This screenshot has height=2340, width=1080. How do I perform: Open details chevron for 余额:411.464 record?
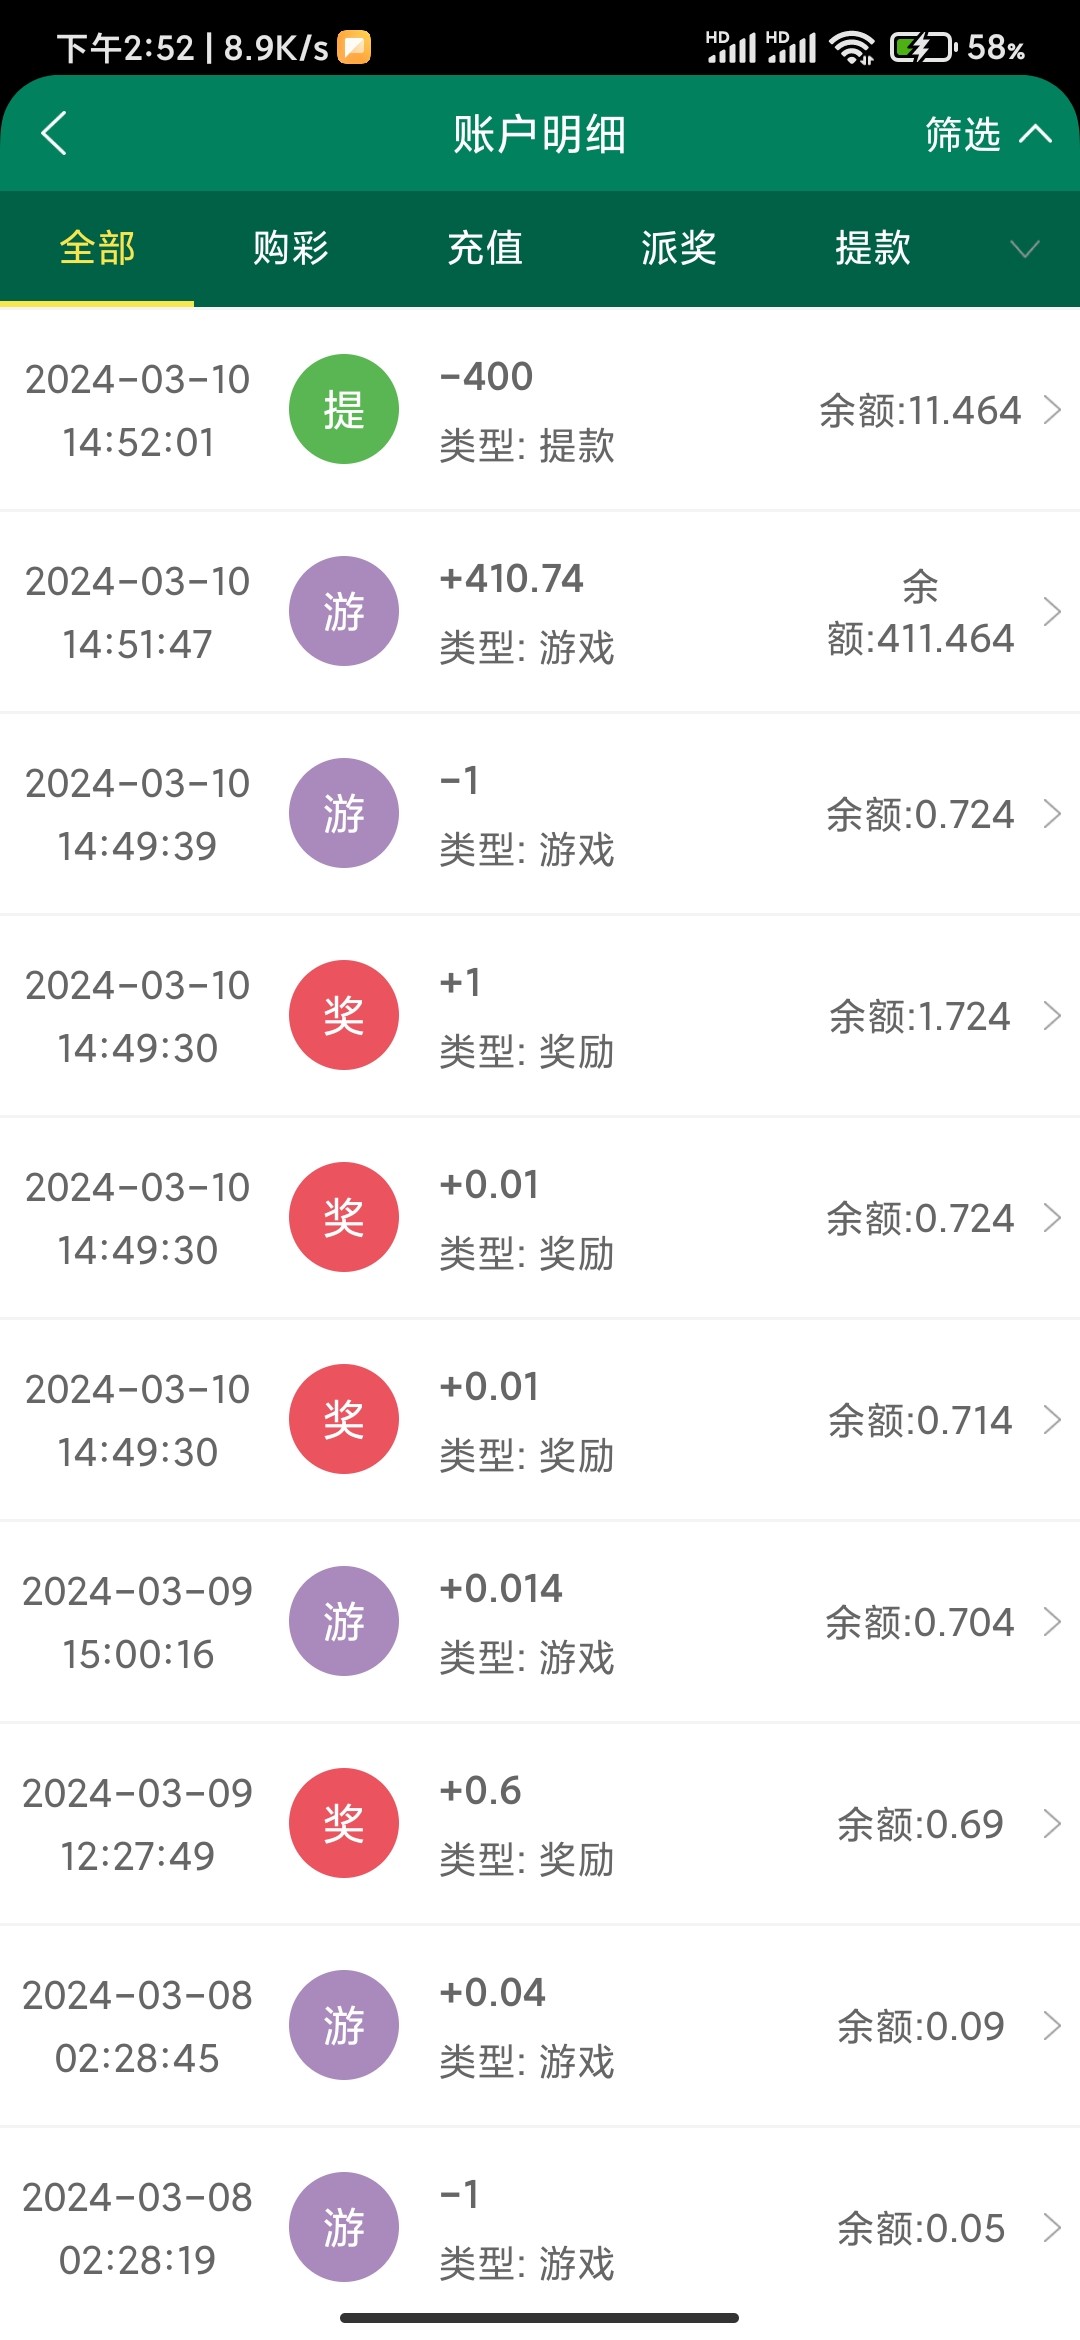pos(1052,611)
